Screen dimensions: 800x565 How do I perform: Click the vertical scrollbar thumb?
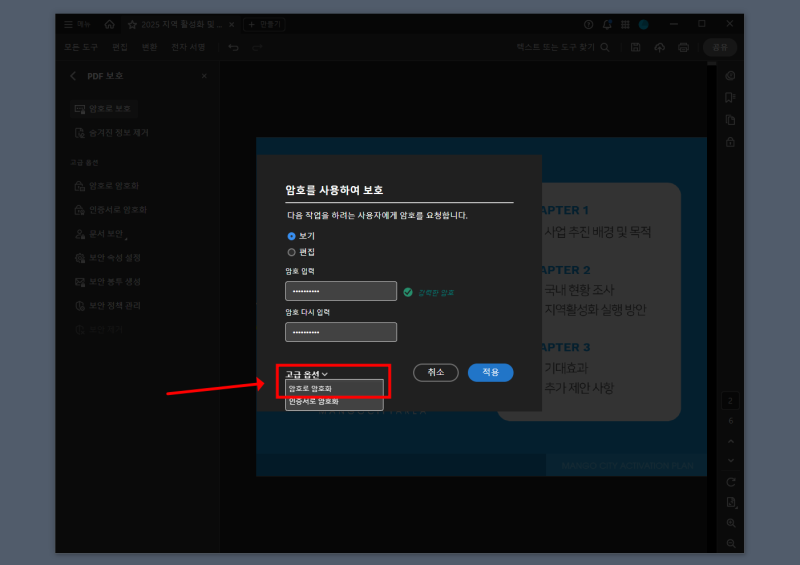712,64
